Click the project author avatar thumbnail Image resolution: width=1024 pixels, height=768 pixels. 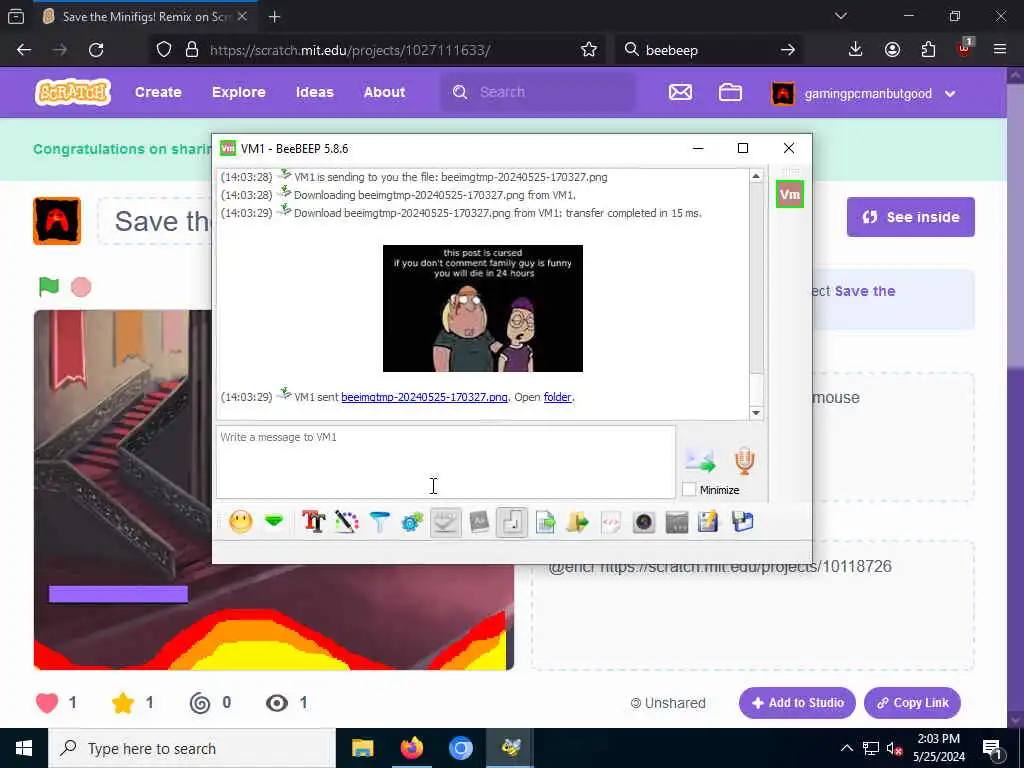57,221
